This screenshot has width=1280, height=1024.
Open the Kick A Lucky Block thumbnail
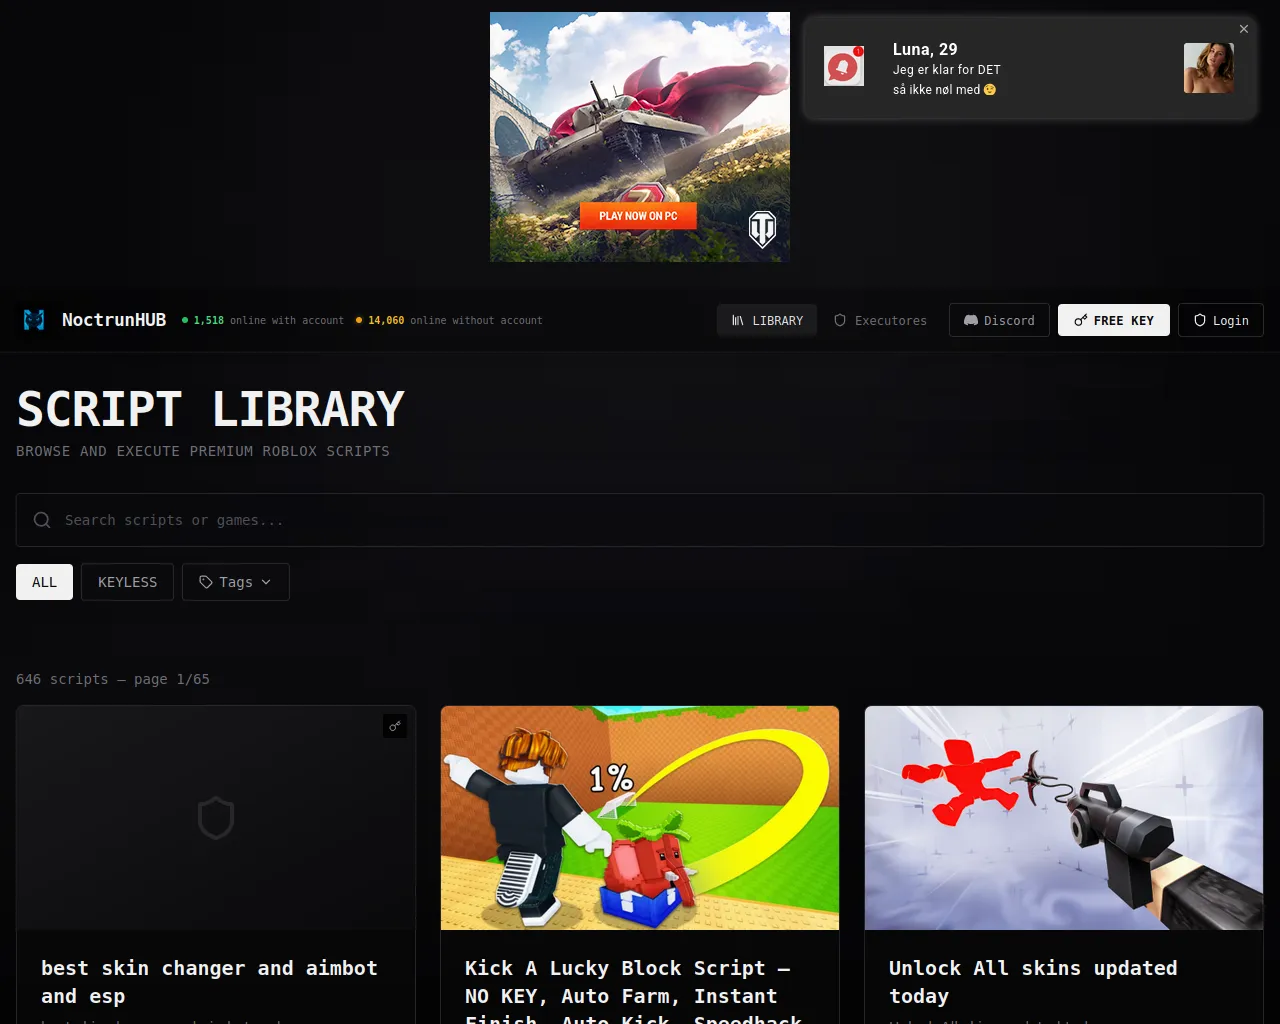(640, 818)
